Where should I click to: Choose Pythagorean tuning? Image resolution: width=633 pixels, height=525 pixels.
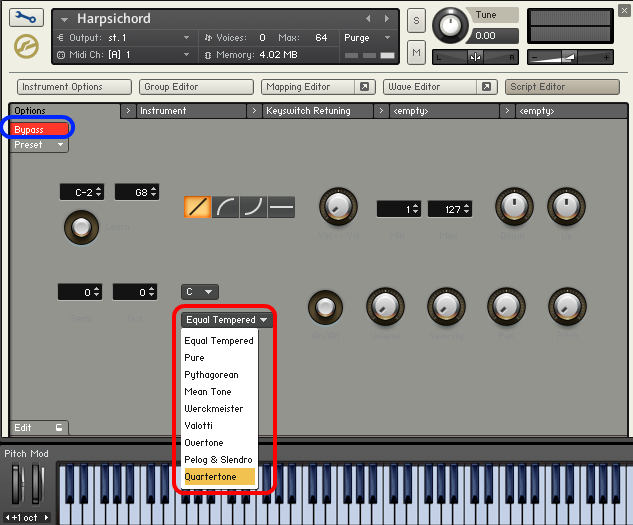coord(219,375)
